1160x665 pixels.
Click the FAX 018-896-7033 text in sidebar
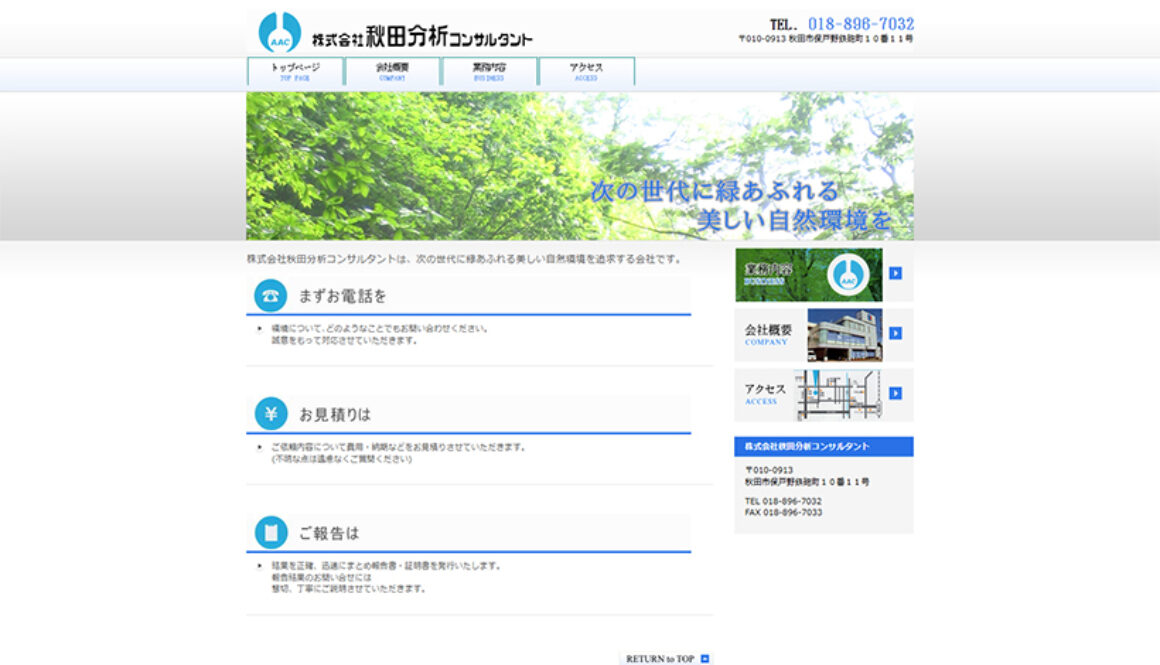783,512
